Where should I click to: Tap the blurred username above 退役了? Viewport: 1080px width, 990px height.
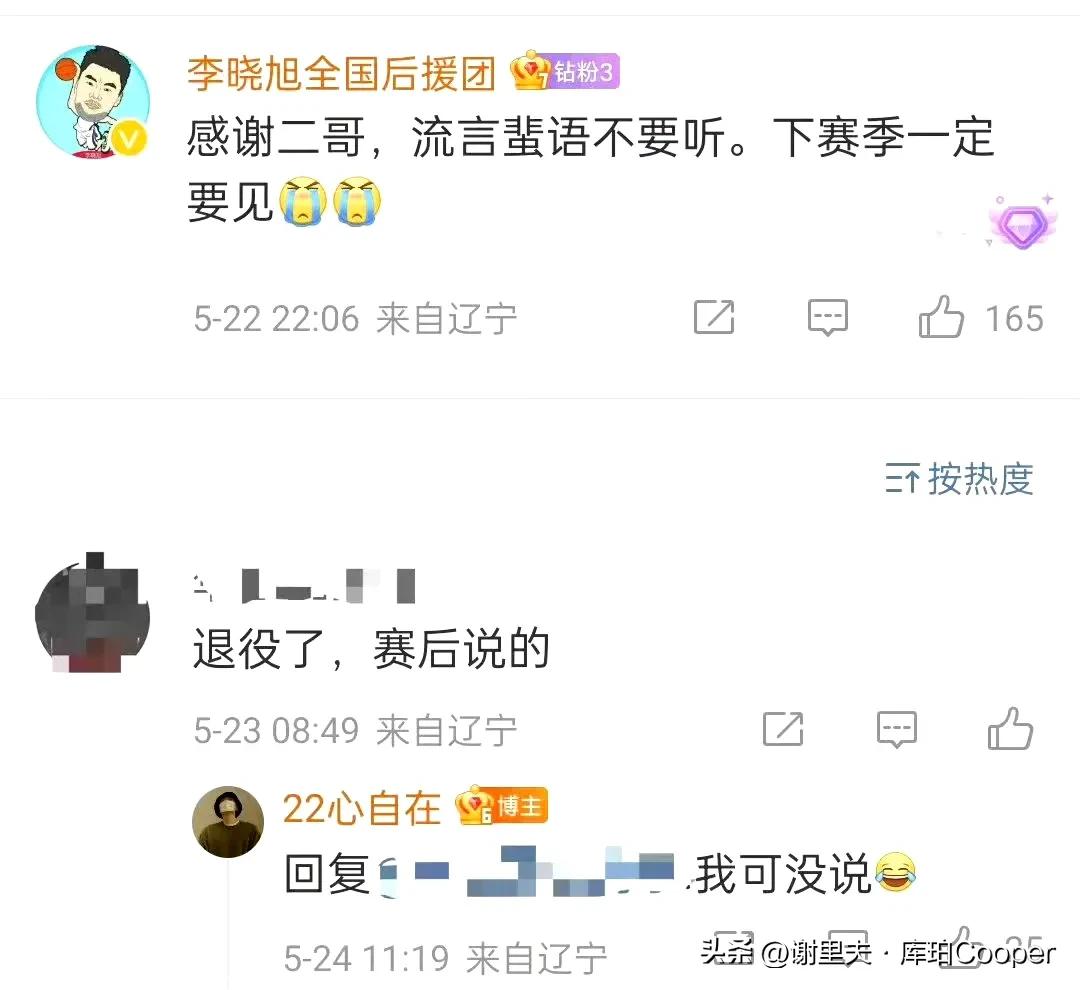click(x=304, y=586)
